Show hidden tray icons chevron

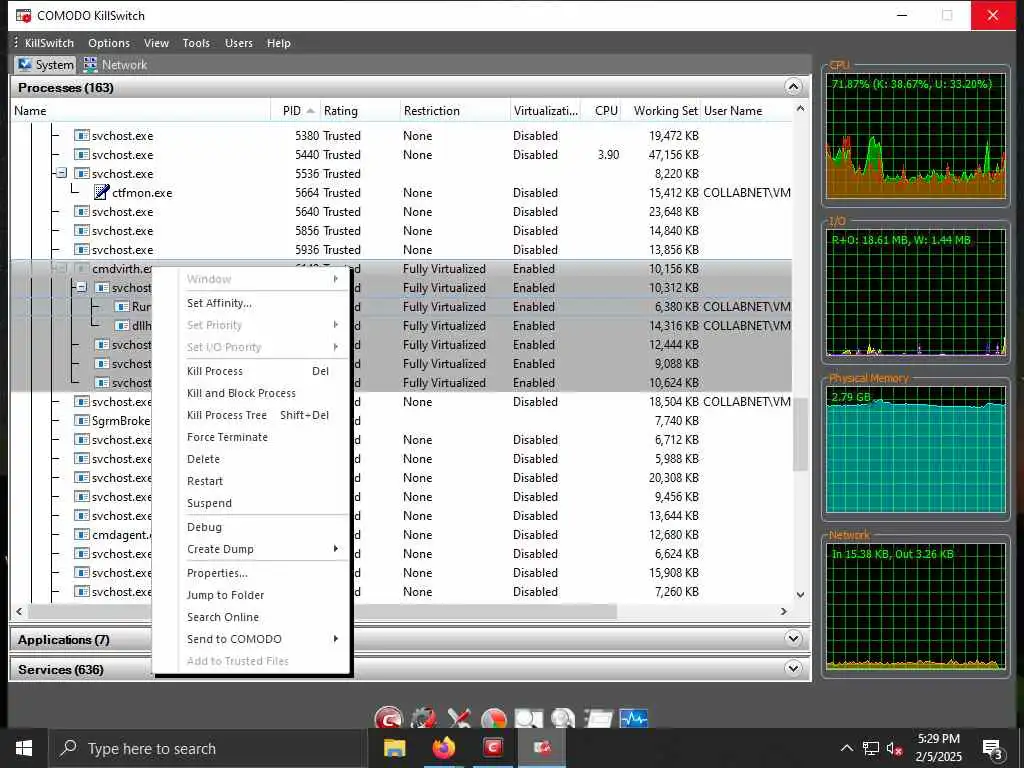tap(847, 748)
